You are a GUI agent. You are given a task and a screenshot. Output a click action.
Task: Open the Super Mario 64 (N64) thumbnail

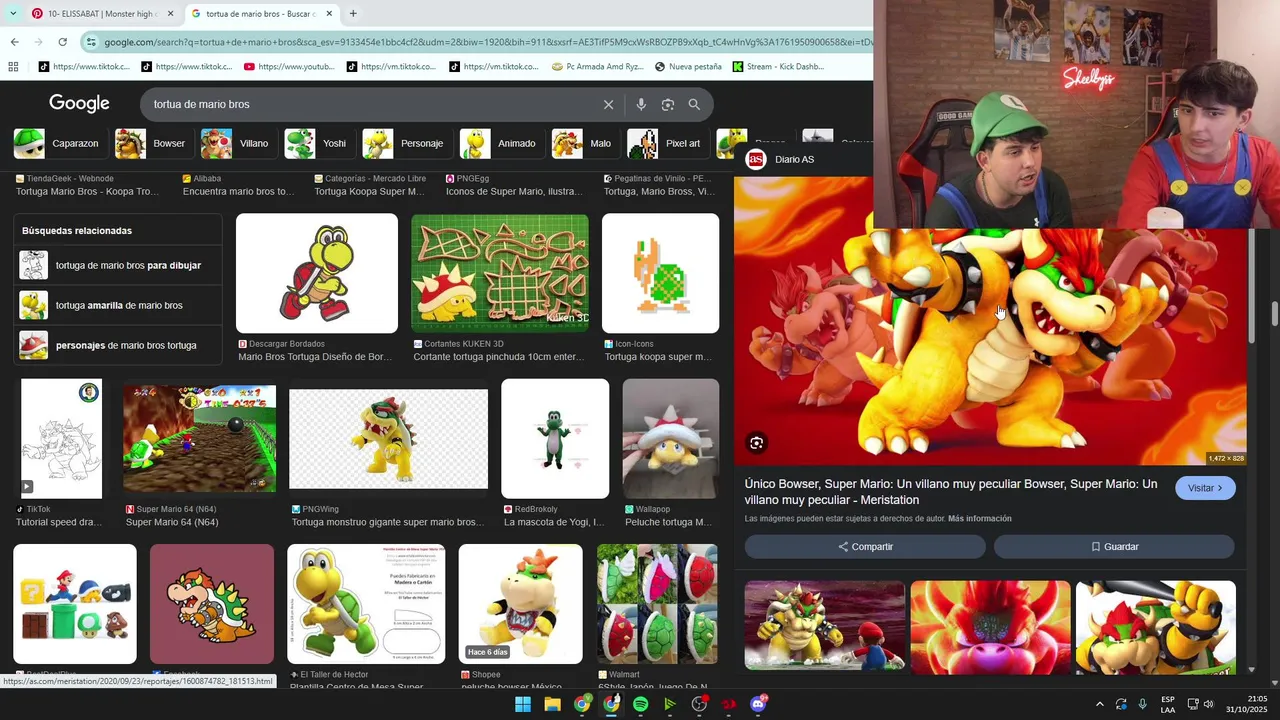point(199,439)
